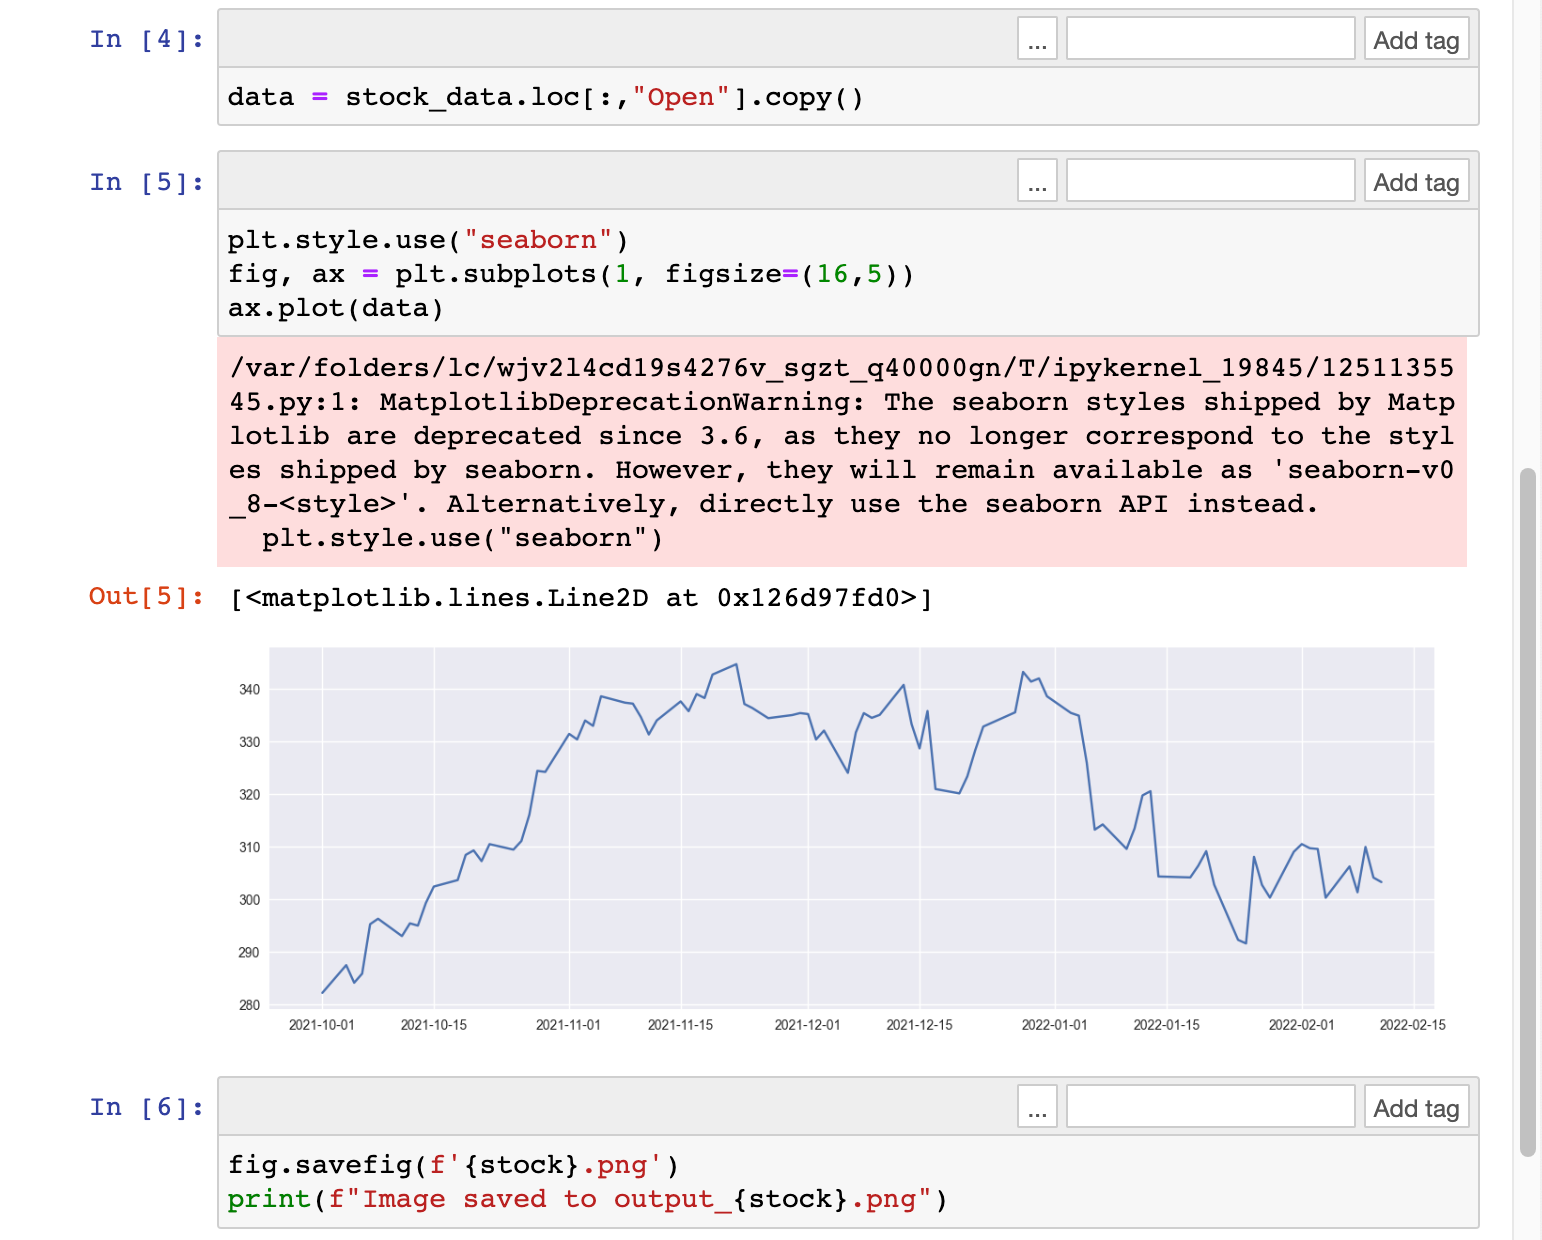Click the code line data = stock_data.loc
Screen dimensions: 1542x1240
point(545,97)
